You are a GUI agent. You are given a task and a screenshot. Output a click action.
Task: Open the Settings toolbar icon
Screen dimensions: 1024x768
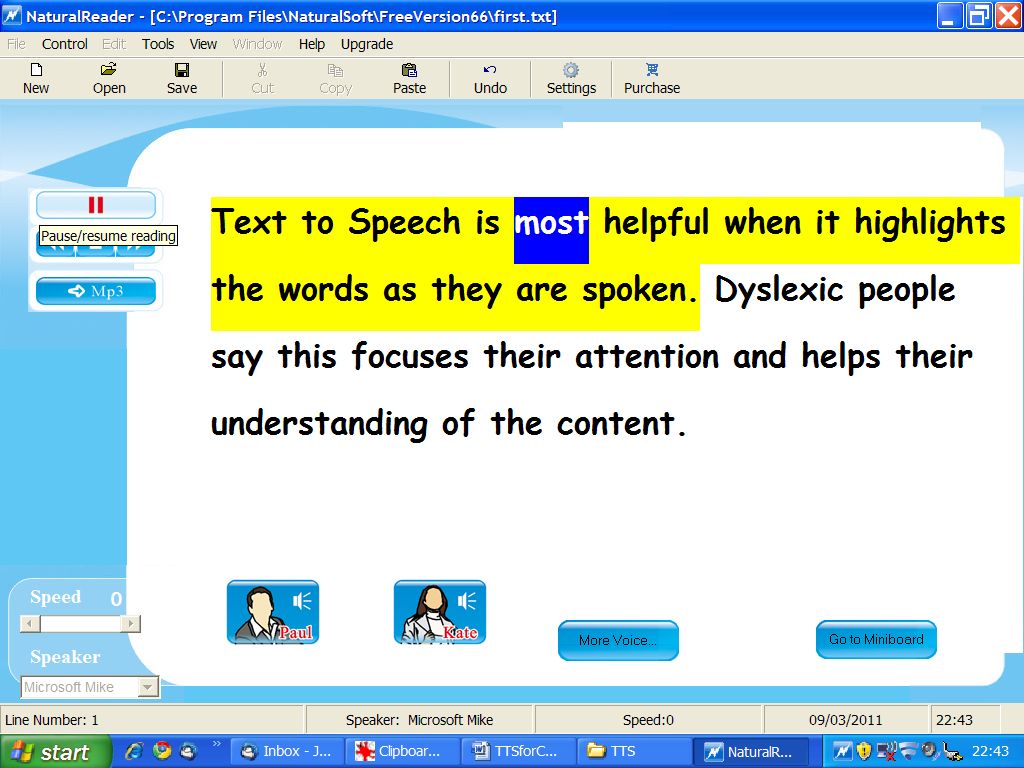(570, 78)
